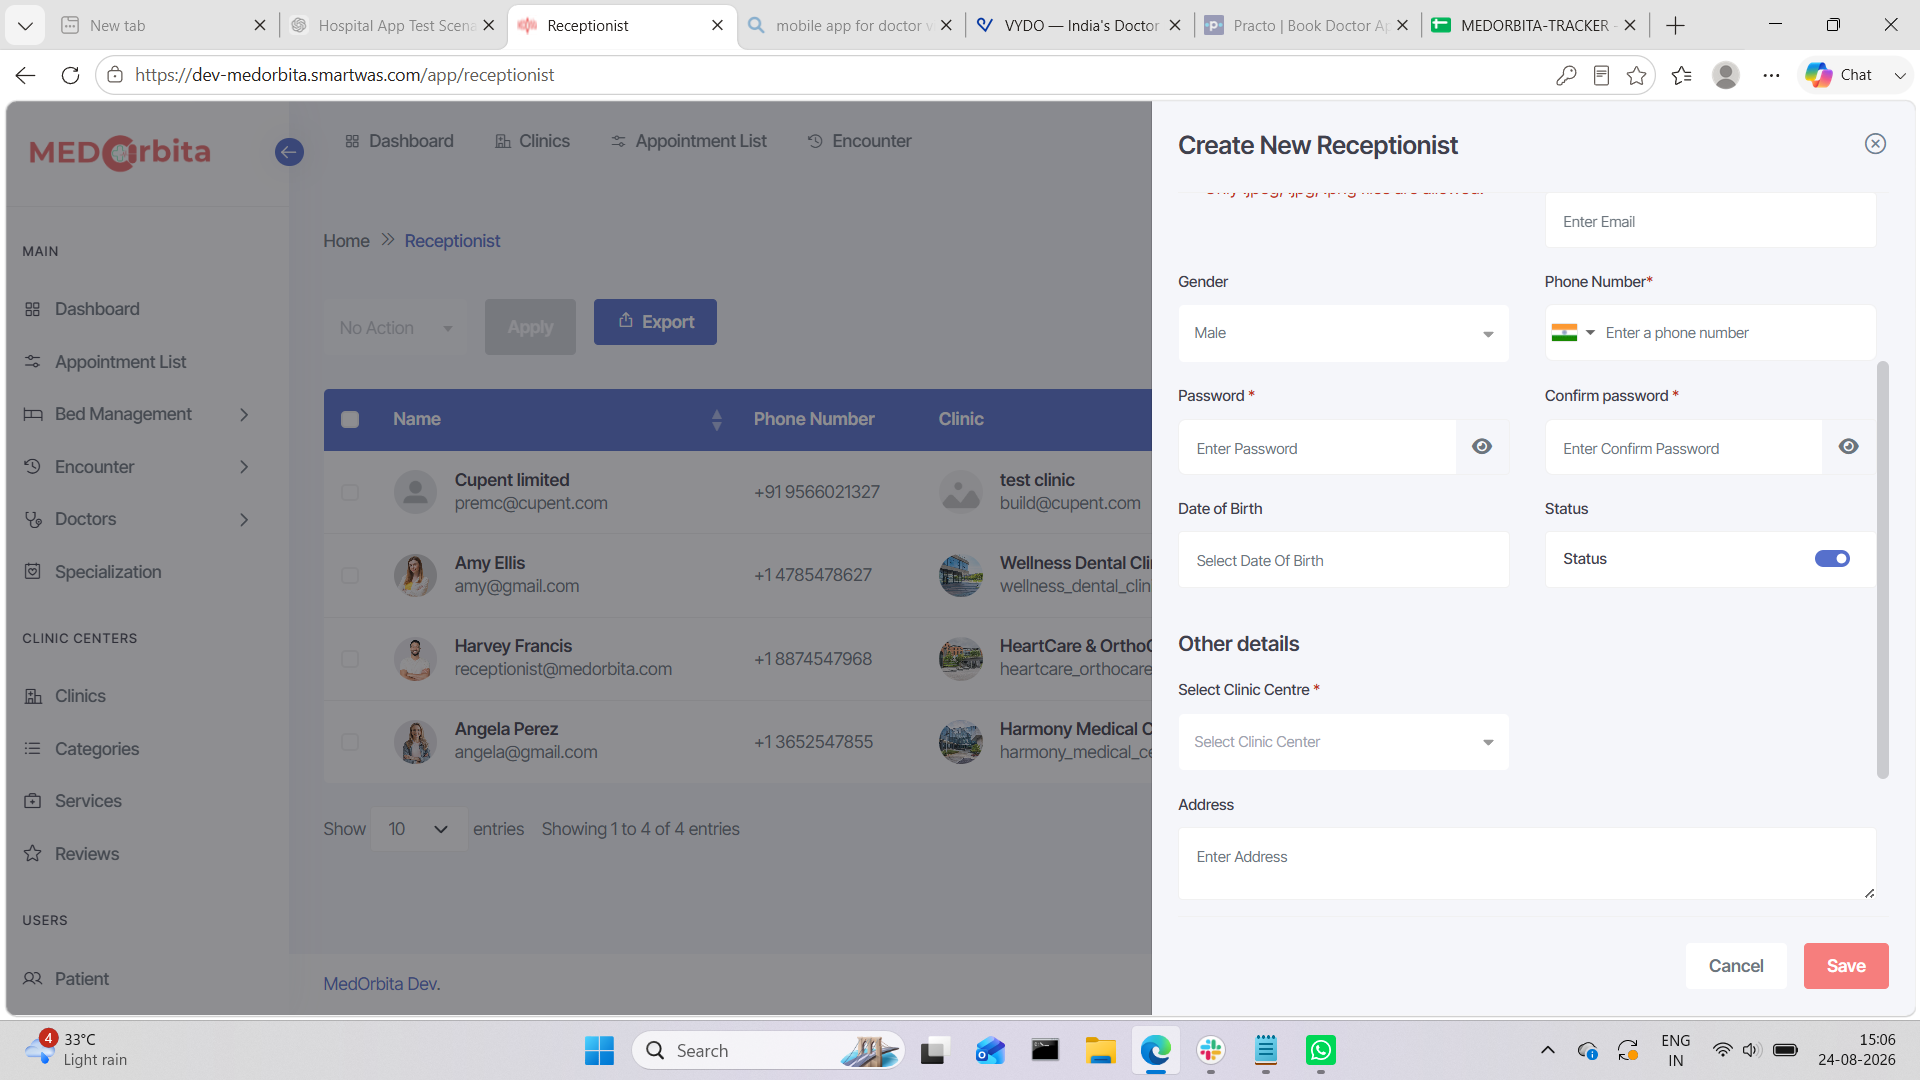Open File Explorer from the taskbar
Viewport: 1920px width, 1080px height.
click(x=1100, y=1050)
